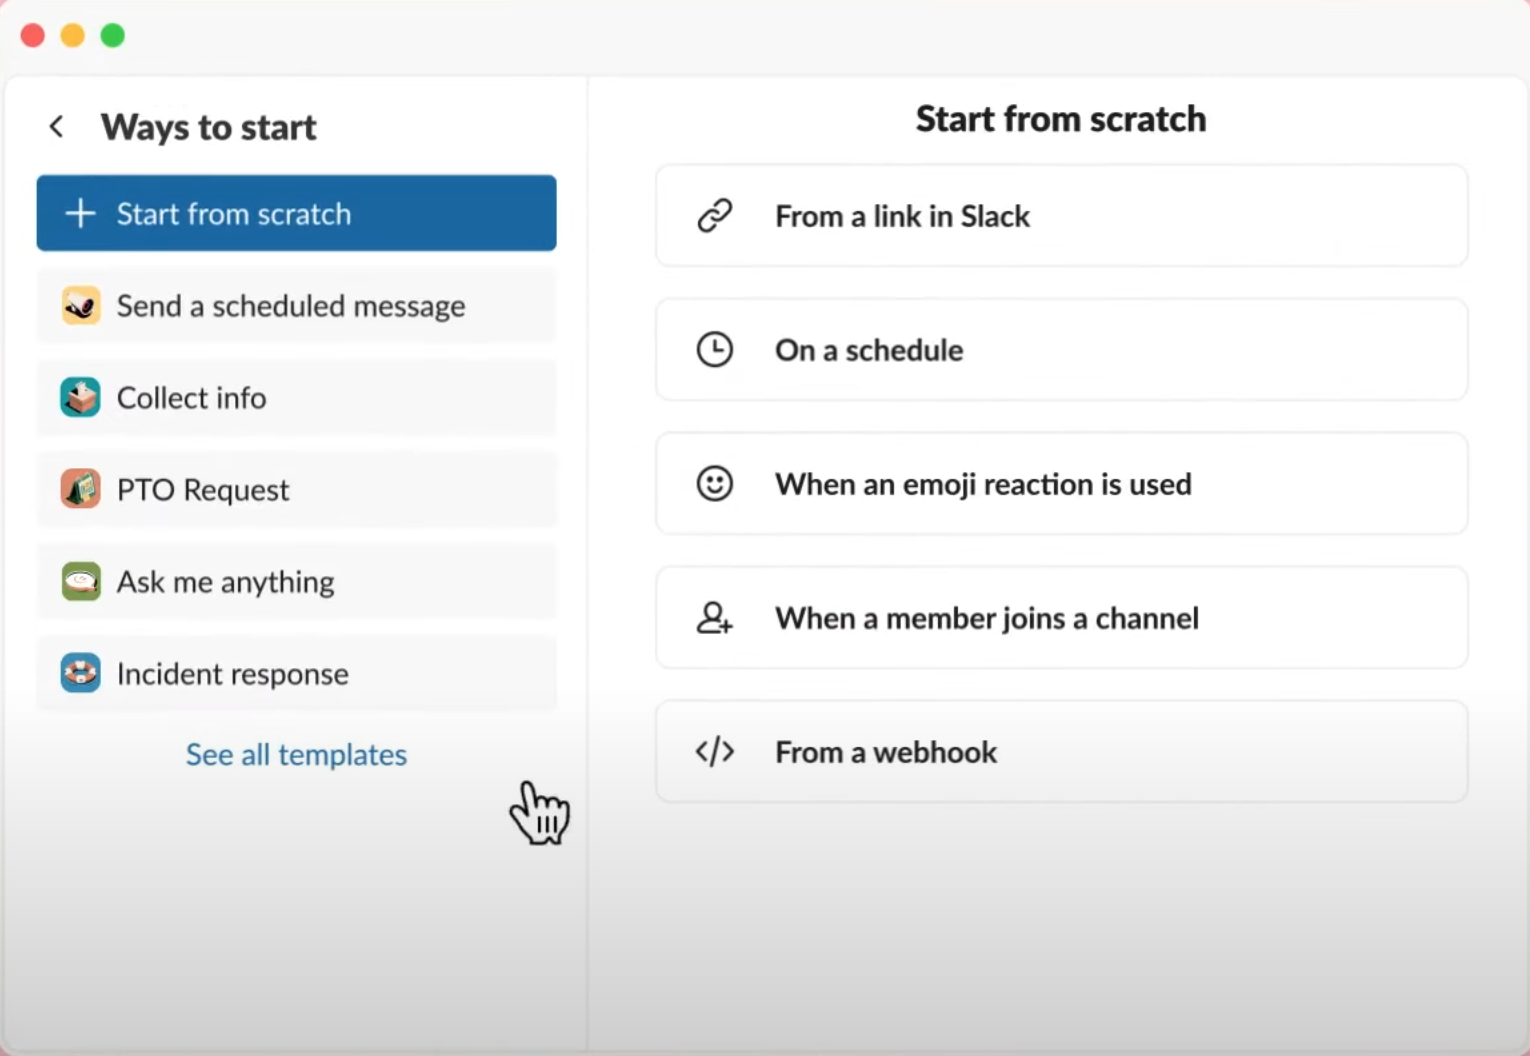Click the ballot box icon beside Collect info
Viewport: 1530px width, 1056px height.
pos(80,397)
